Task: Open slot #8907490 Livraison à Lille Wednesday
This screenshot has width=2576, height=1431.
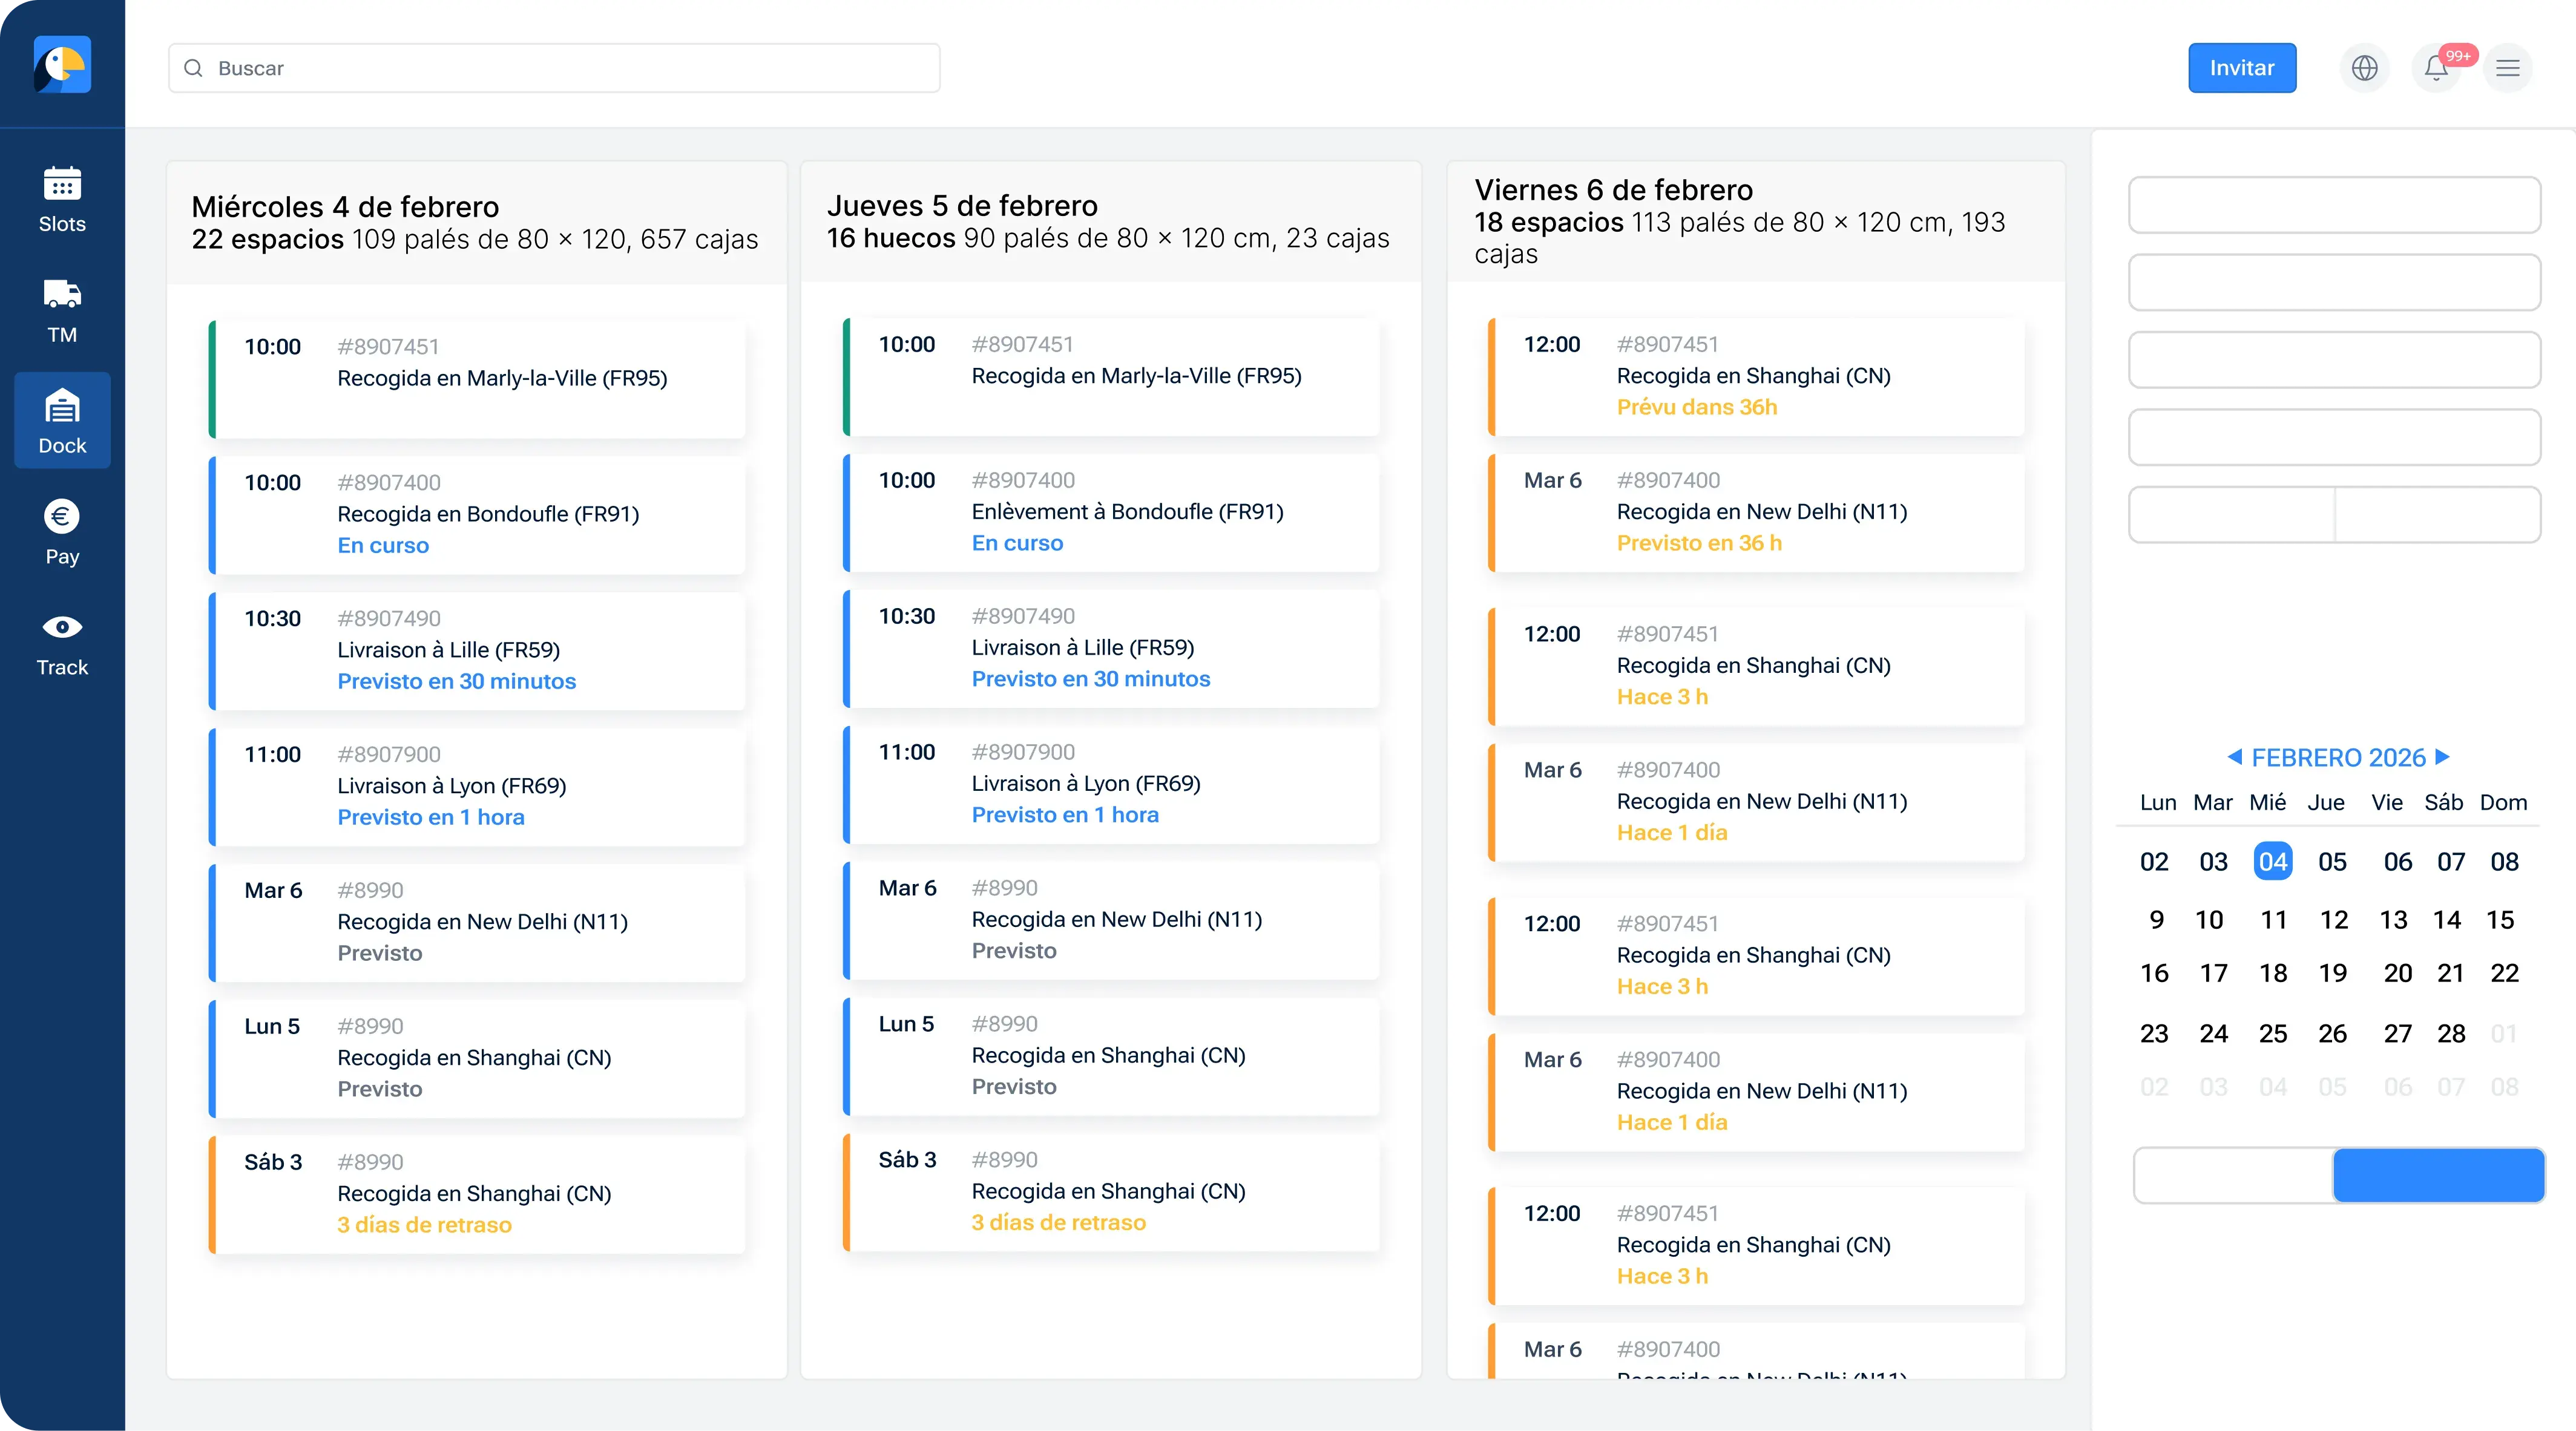Action: pyautogui.click(x=477, y=650)
